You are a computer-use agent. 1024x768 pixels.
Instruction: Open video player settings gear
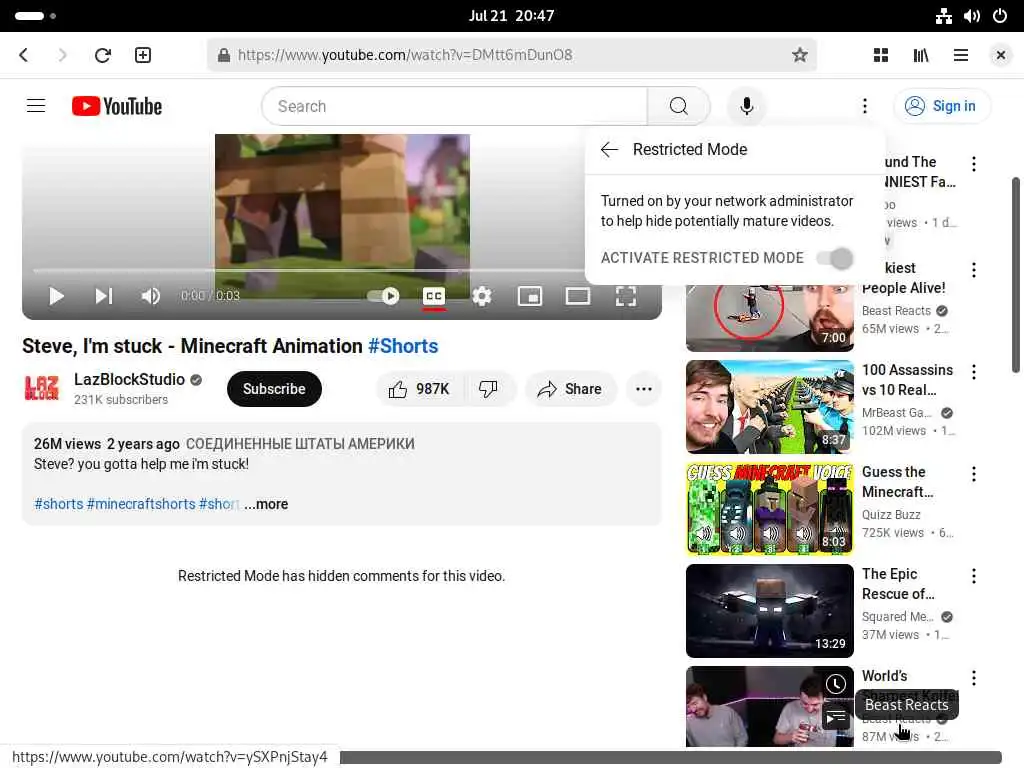tap(481, 296)
